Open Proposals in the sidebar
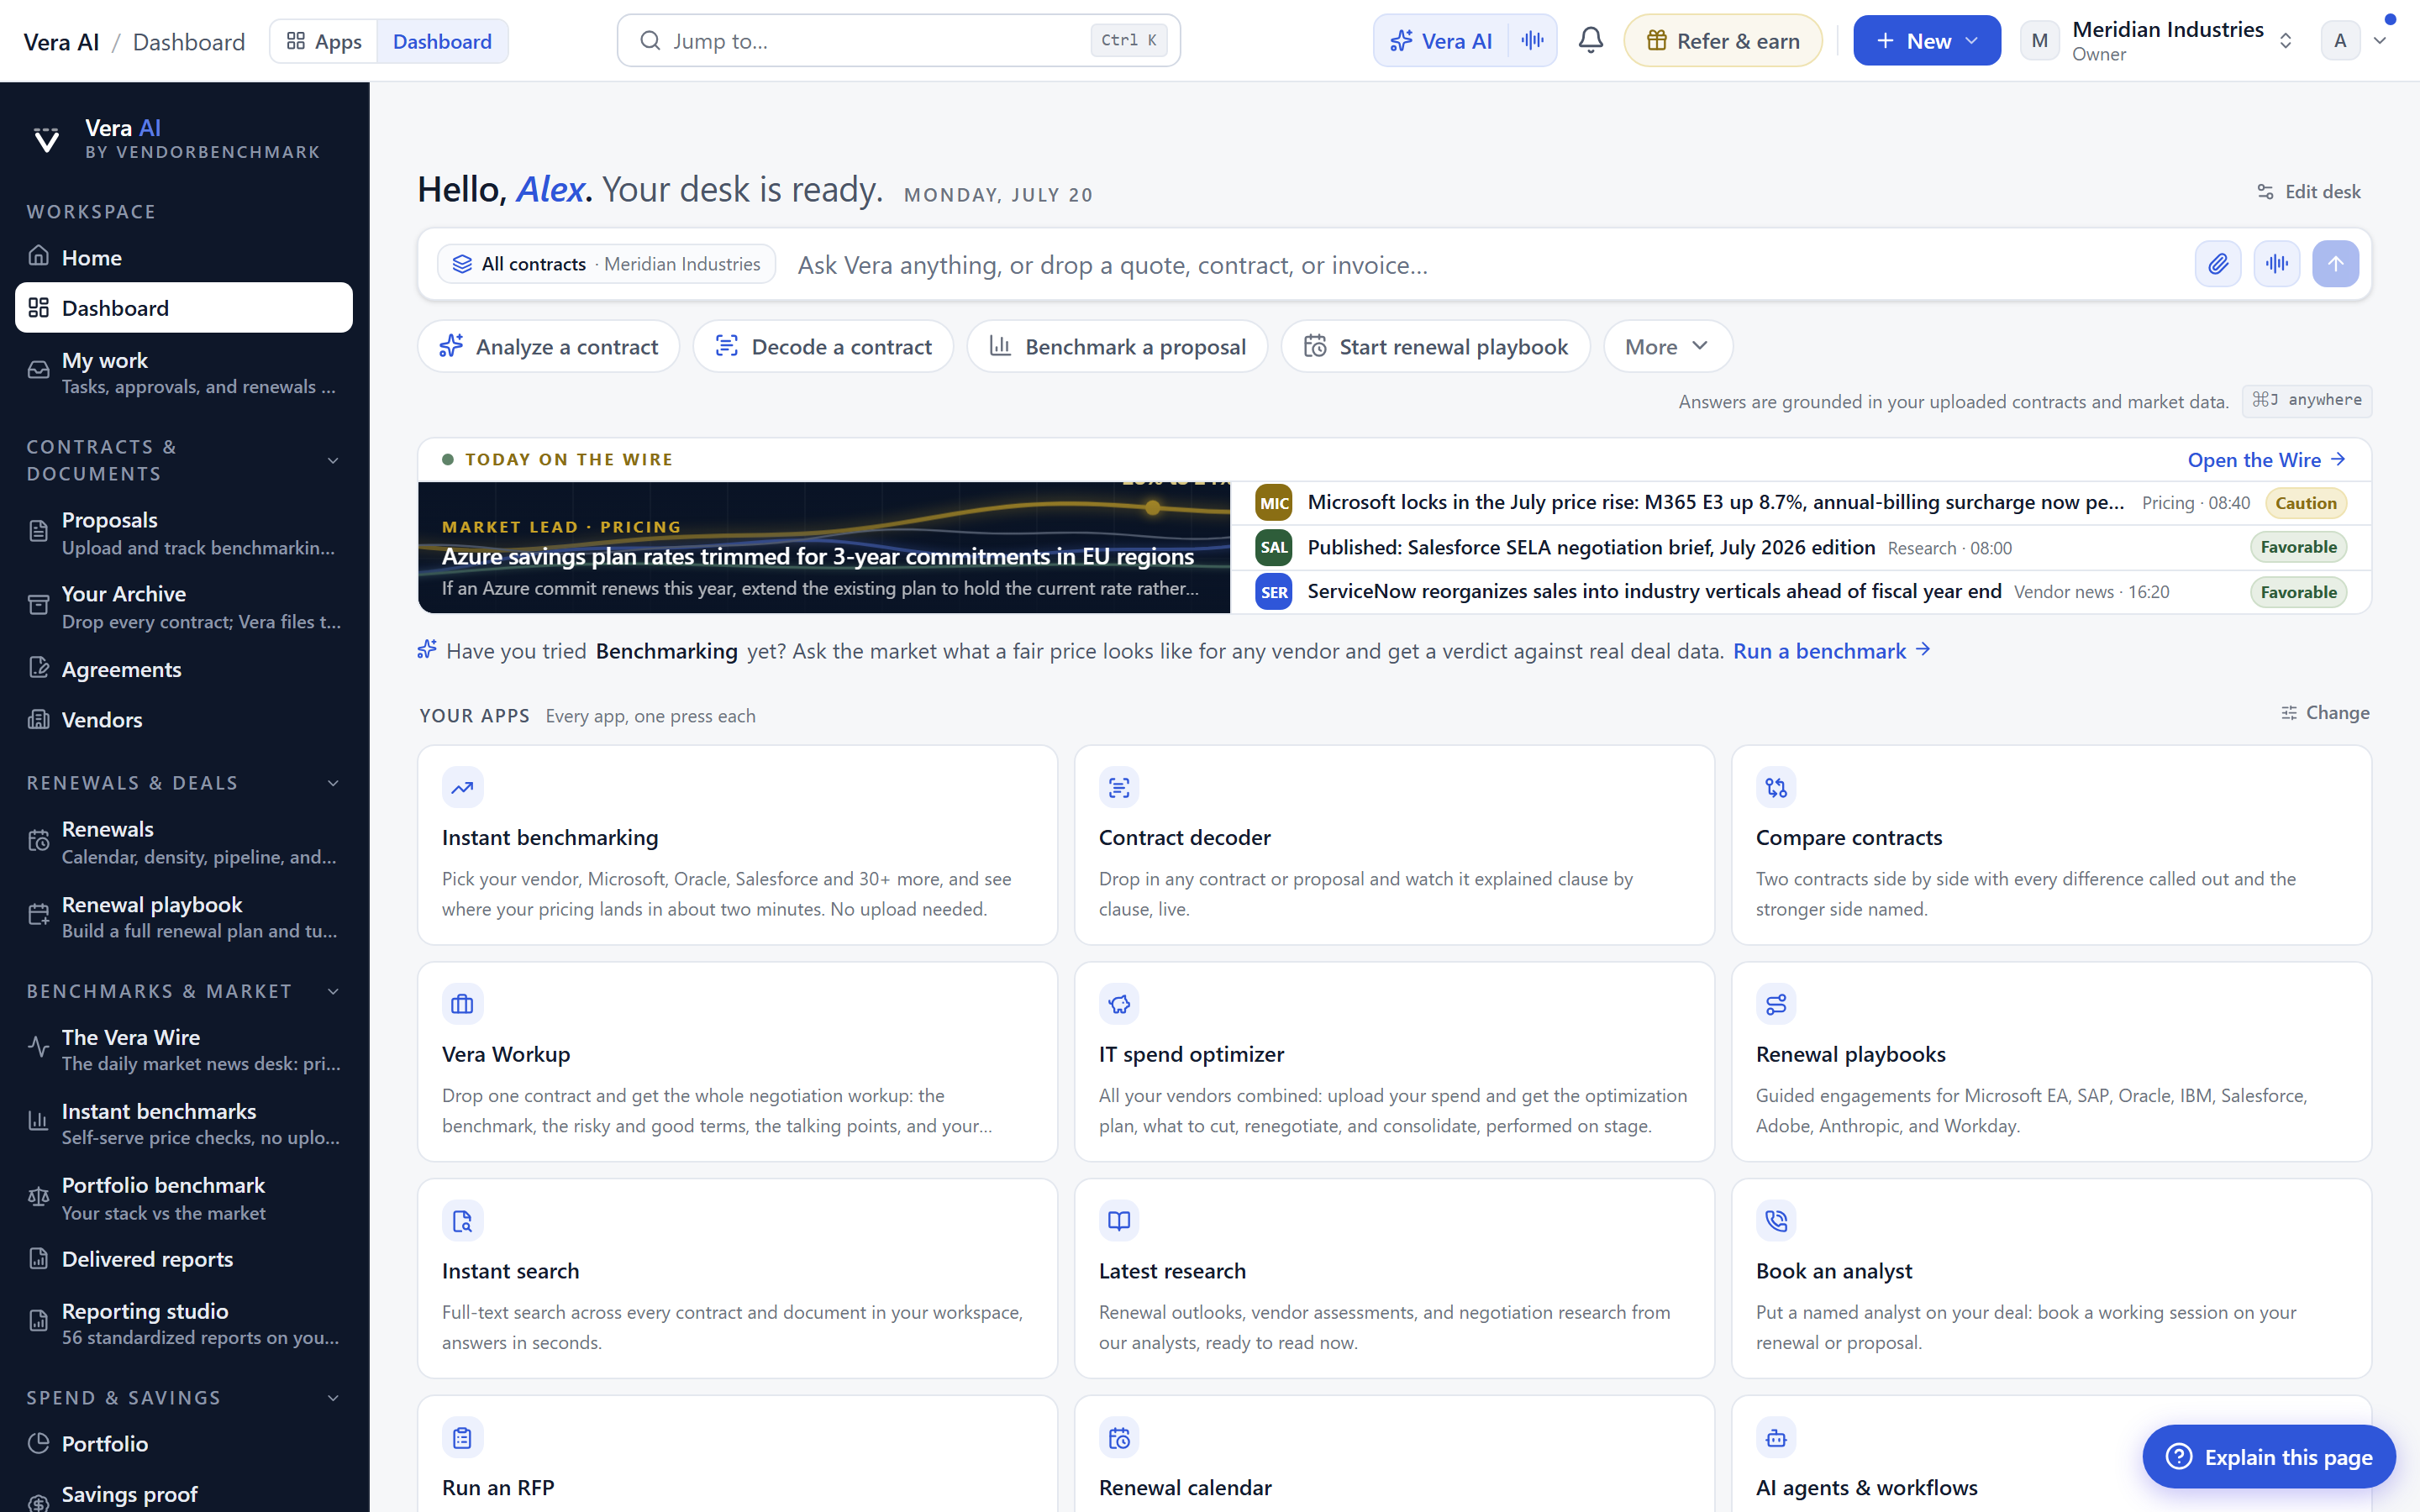The height and width of the screenshot is (1512, 2420). 184,533
